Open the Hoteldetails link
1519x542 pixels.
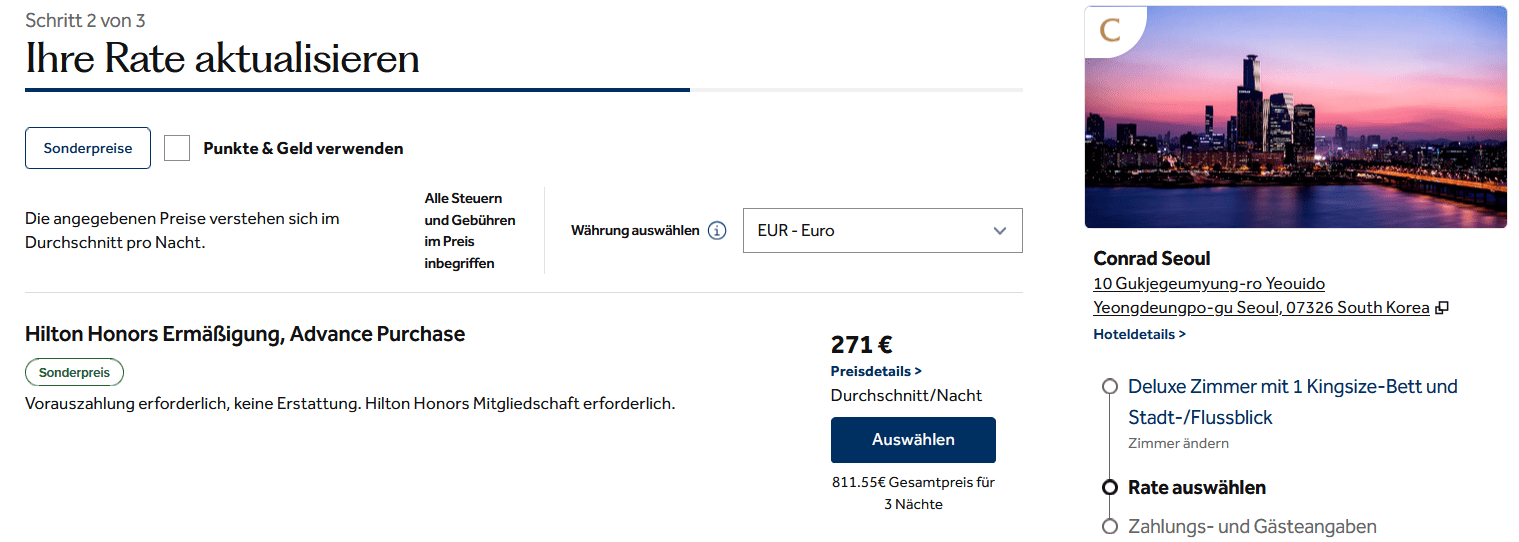pyautogui.click(x=1139, y=334)
